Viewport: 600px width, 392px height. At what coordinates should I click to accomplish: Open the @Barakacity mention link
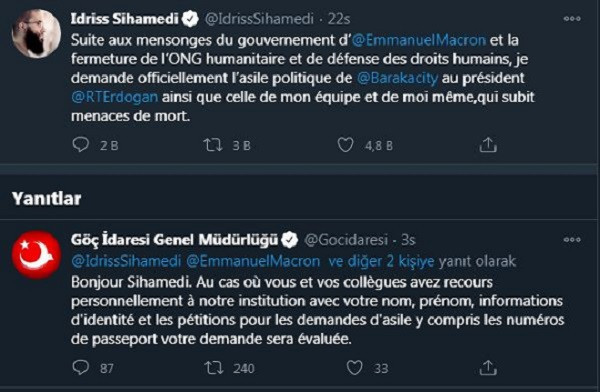397,78
